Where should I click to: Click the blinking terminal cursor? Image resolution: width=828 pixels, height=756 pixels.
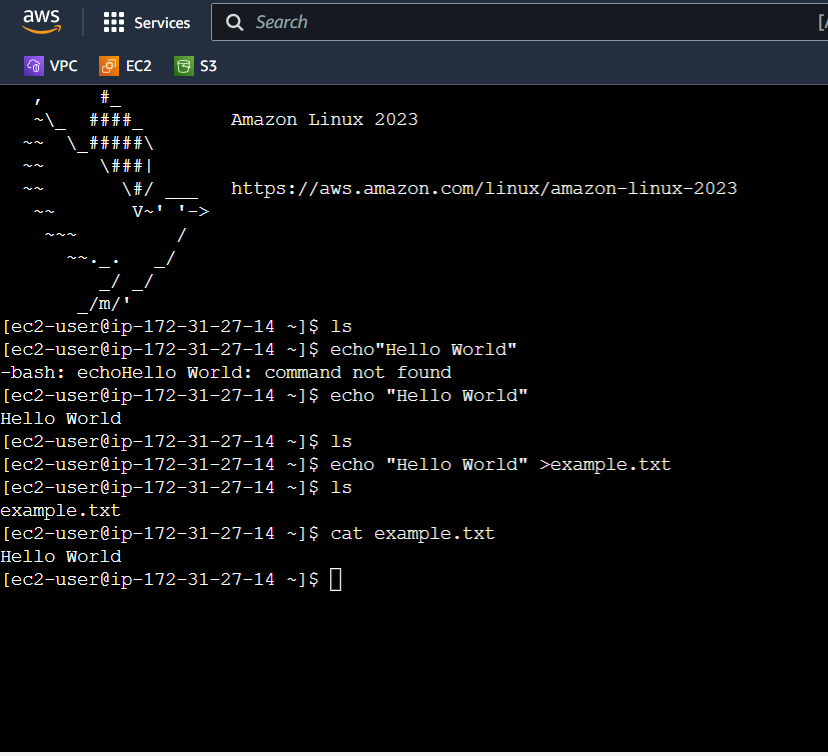335,579
